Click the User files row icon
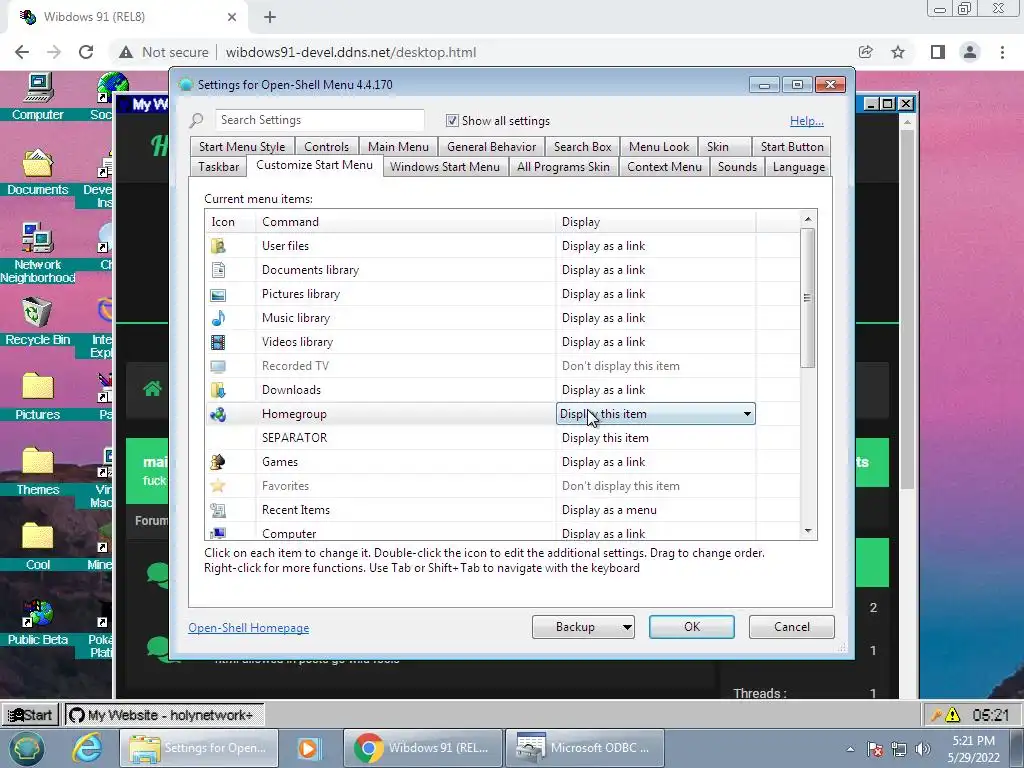 click(x=218, y=246)
